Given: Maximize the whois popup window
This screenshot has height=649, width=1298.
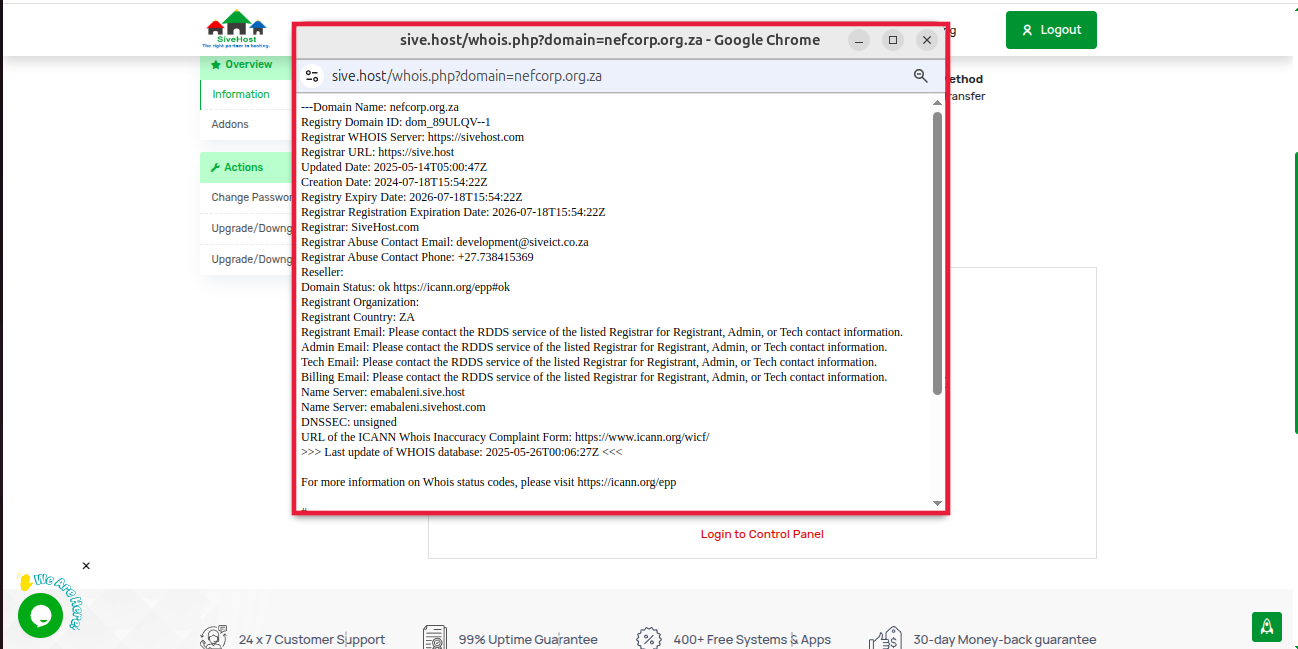Looking at the screenshot, I should click(x=893, y=40).
